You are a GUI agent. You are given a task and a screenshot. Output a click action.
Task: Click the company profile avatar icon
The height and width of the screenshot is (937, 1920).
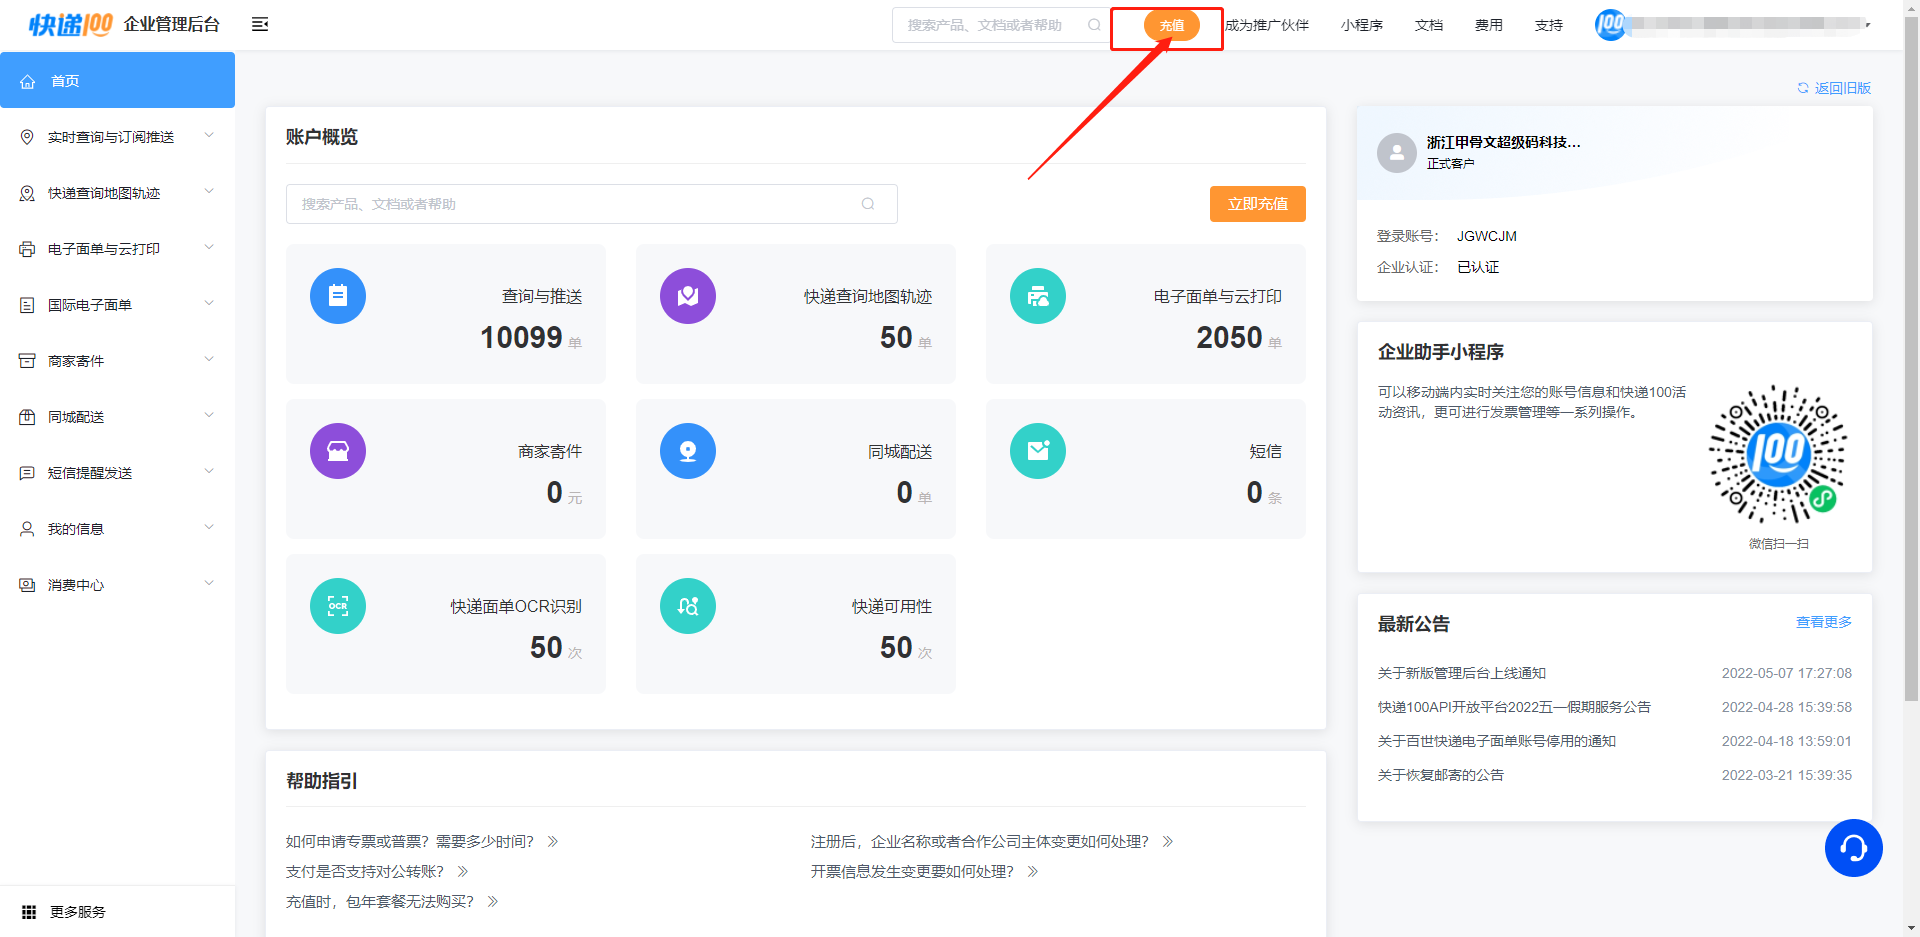[1396, 153]
